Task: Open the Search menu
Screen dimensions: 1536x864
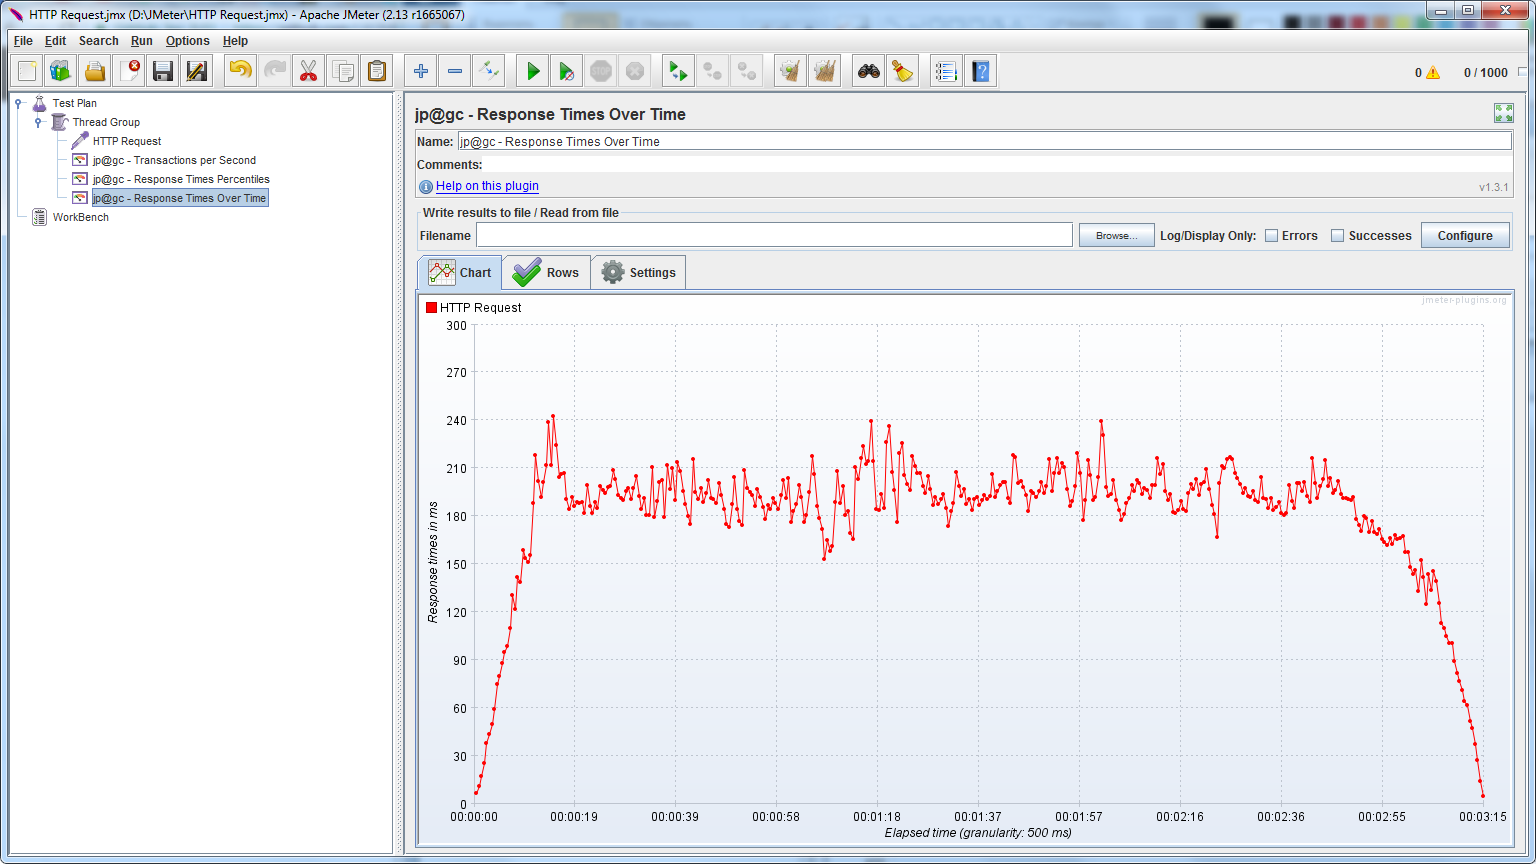Action: (x=99, y=41)
